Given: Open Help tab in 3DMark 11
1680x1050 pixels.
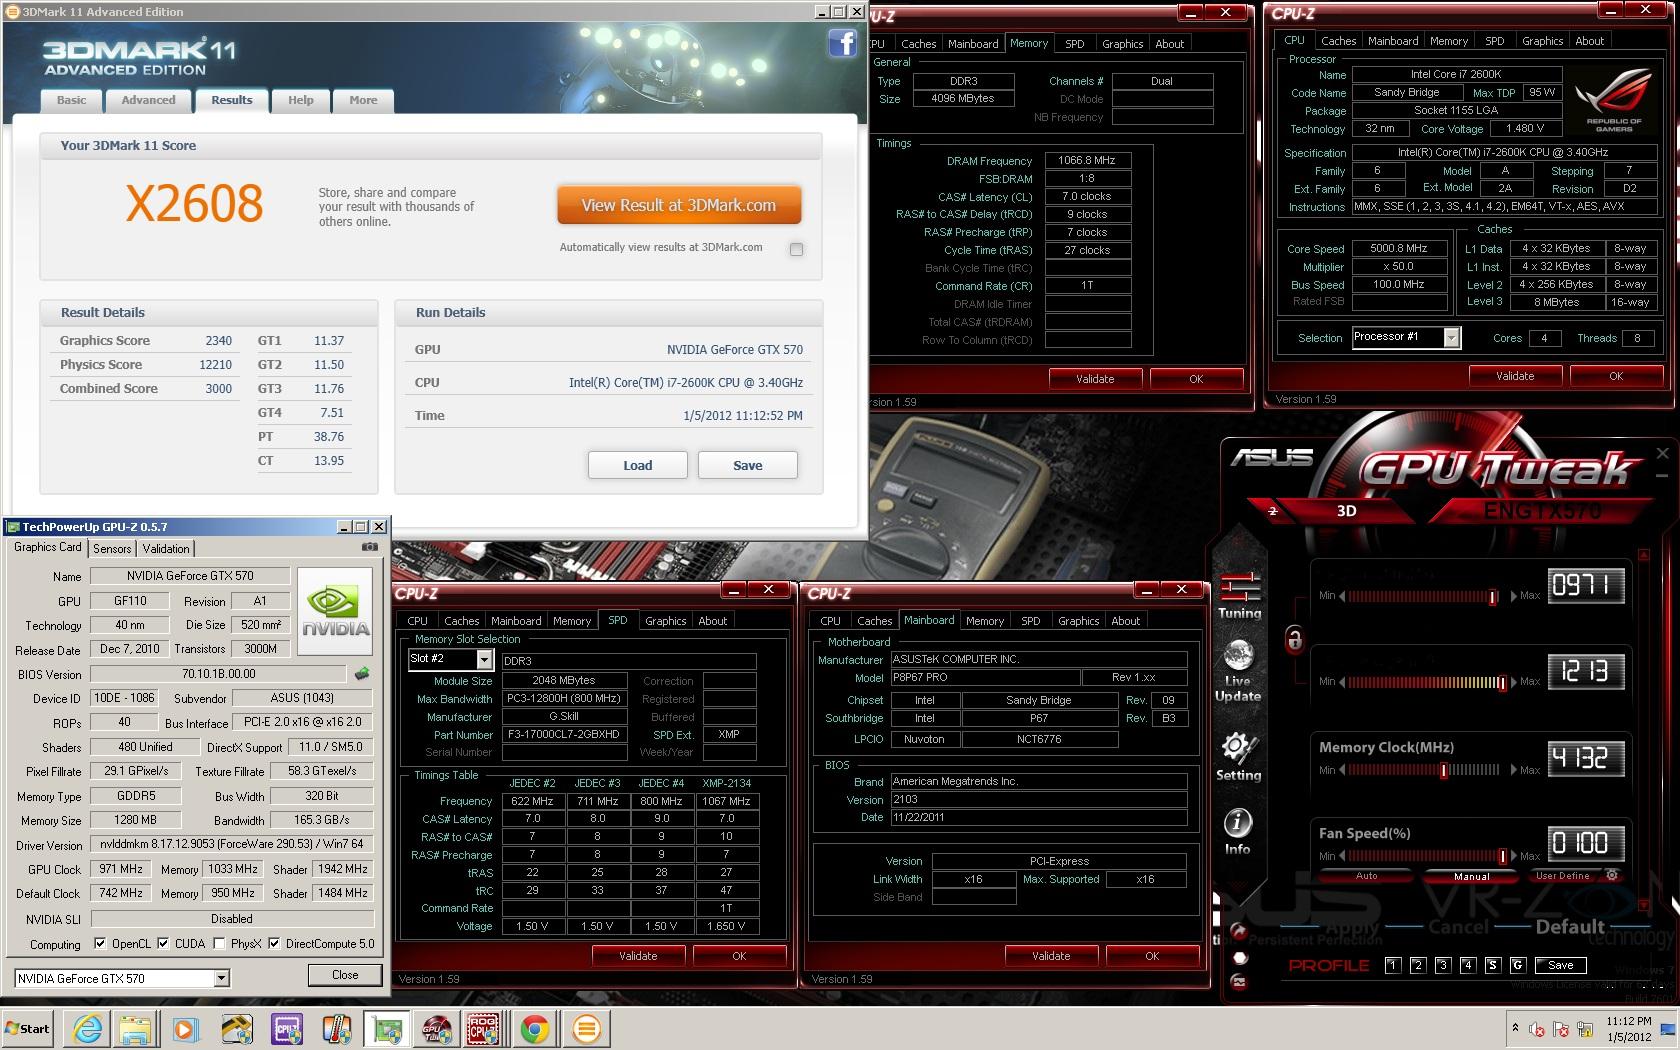Looking at the screenshot, I should (301, 100).
